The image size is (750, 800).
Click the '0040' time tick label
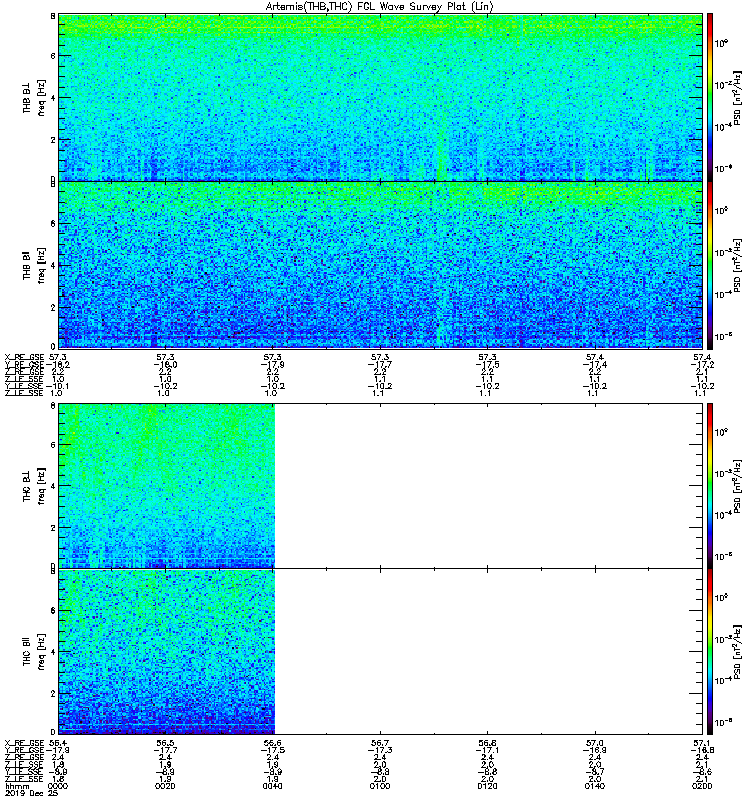(x=272, y=786)
